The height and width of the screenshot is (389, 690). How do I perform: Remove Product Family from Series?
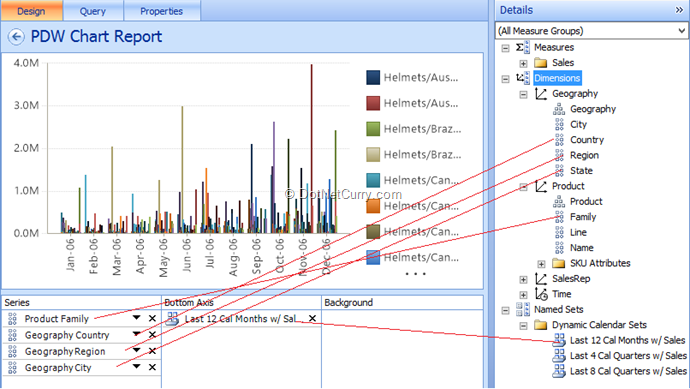pyautogui.click(x=152, y=318)
